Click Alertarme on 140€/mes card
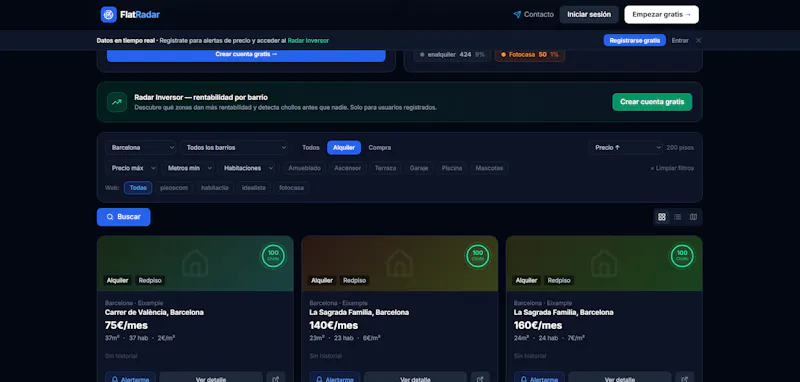 tap(335, 379)
